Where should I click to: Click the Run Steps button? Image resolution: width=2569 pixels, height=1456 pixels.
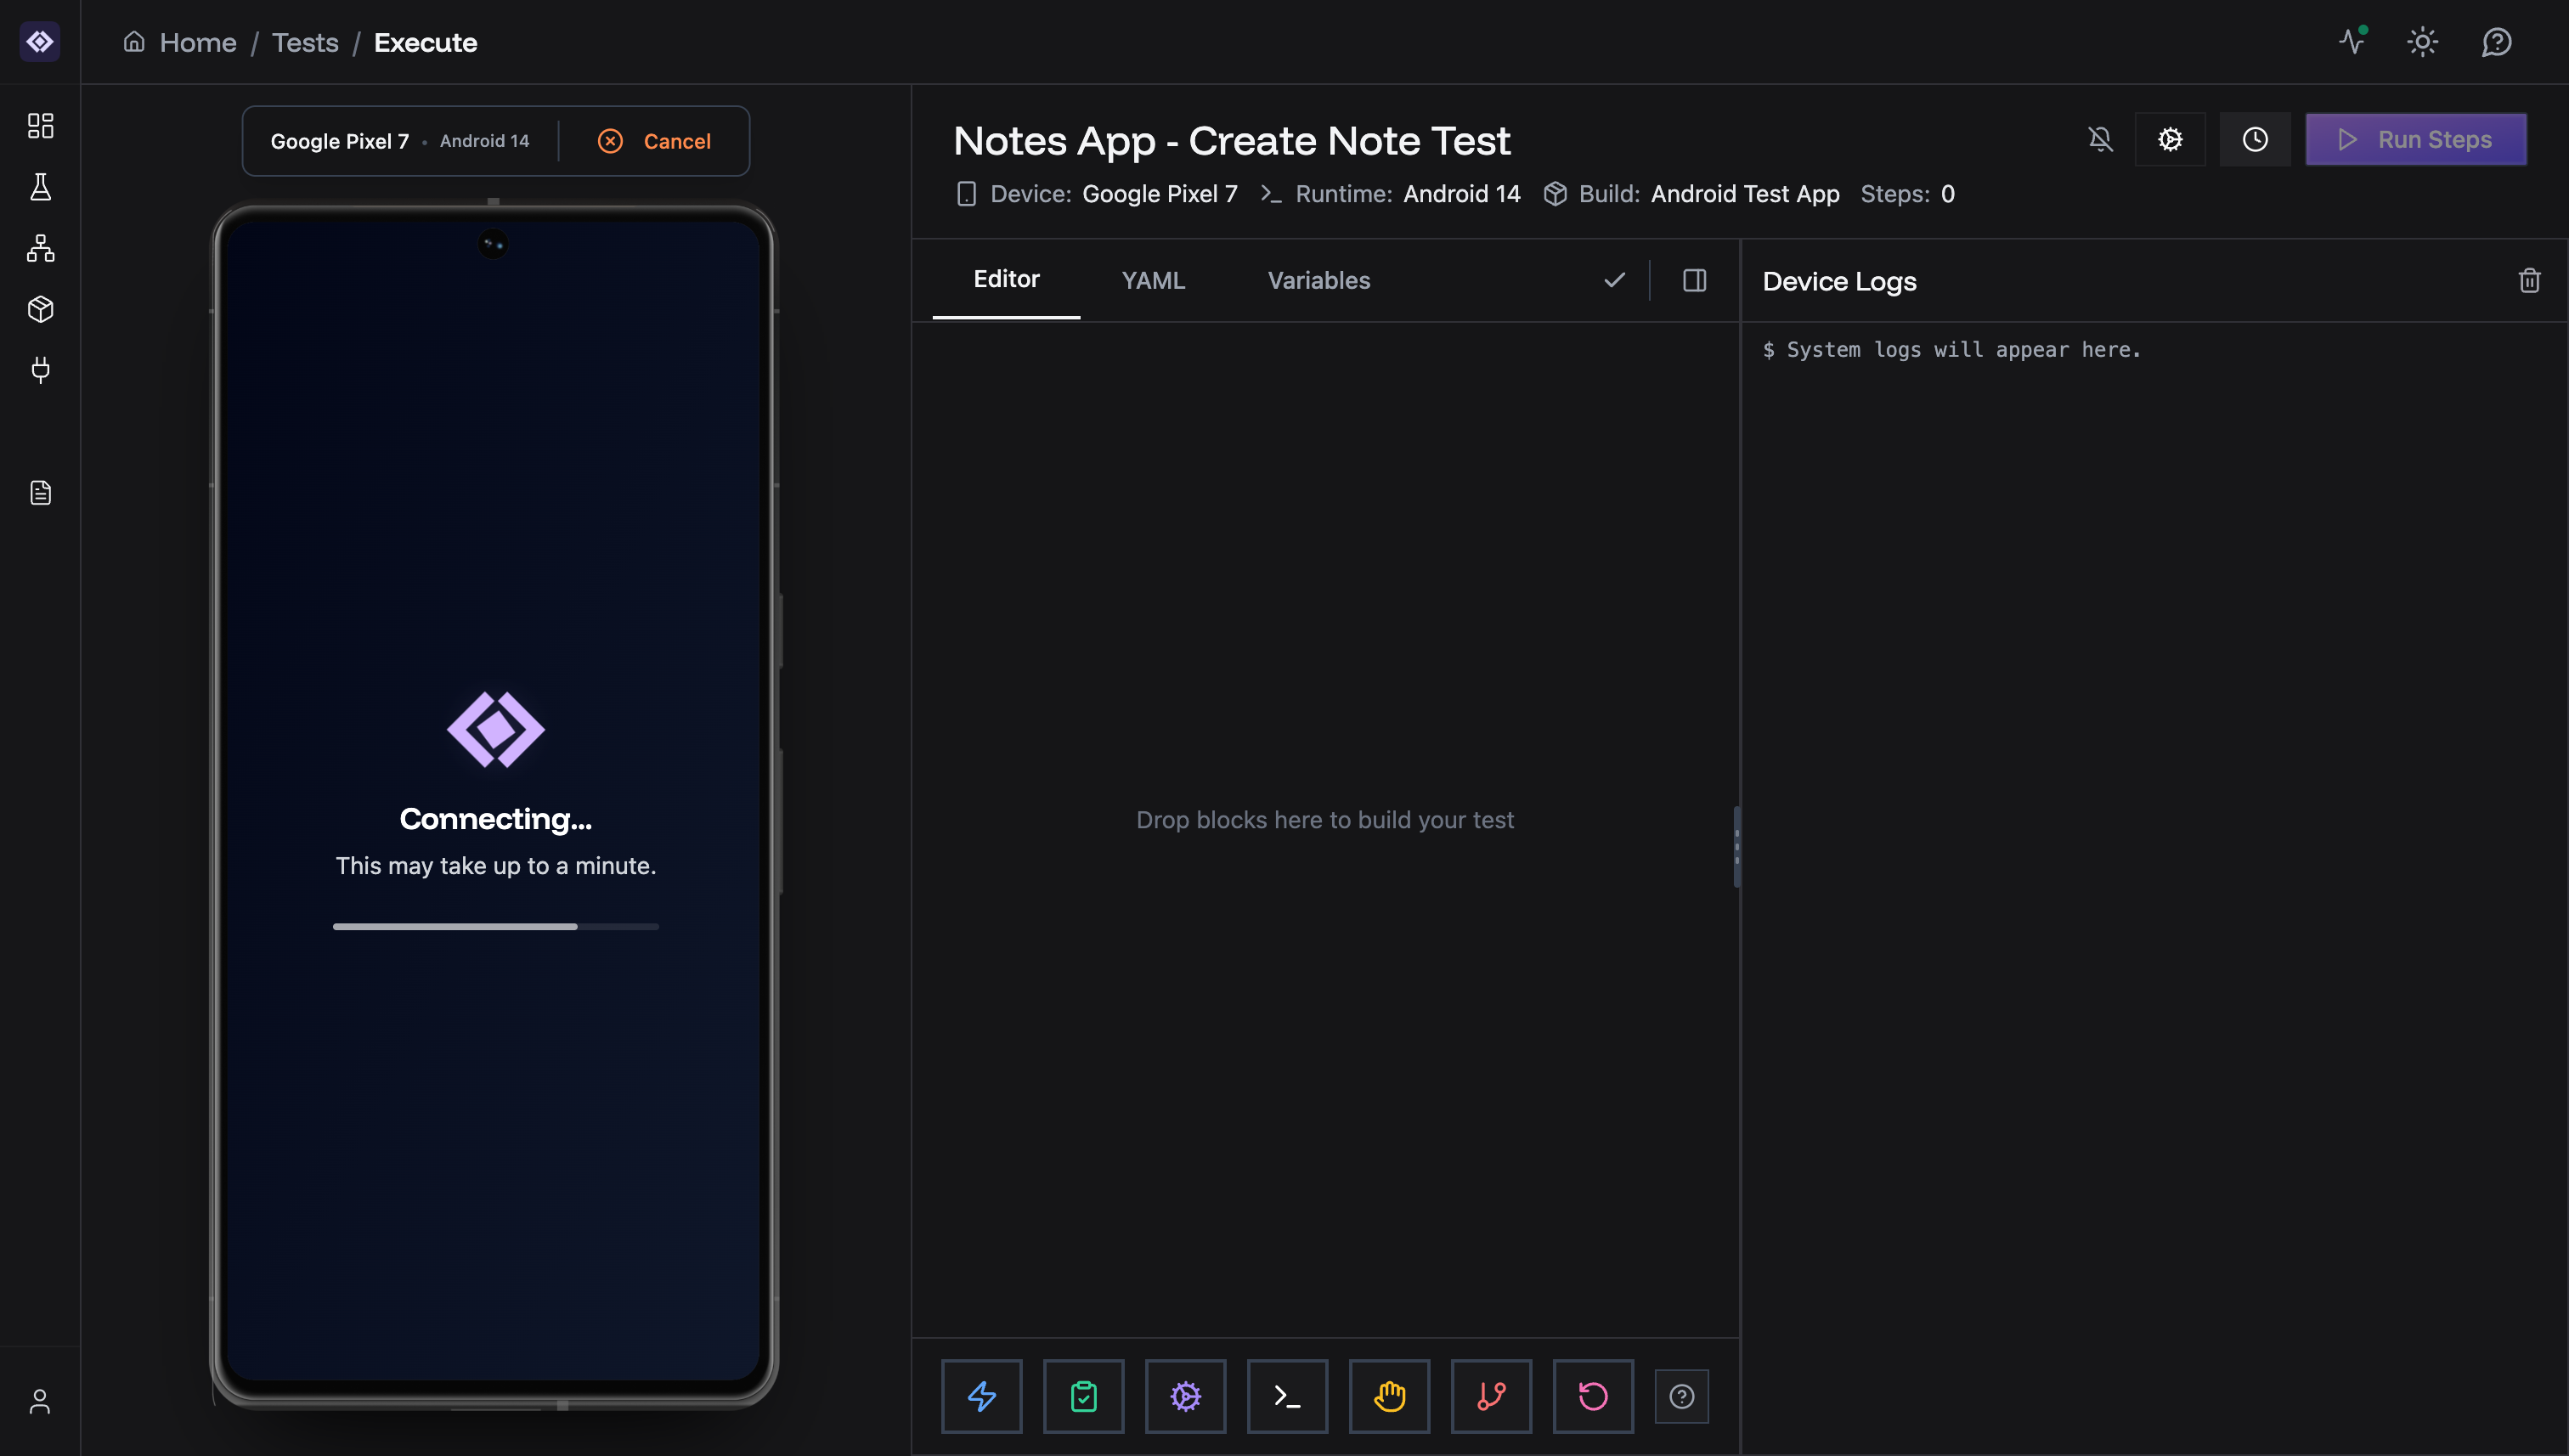pos(2417,139)
